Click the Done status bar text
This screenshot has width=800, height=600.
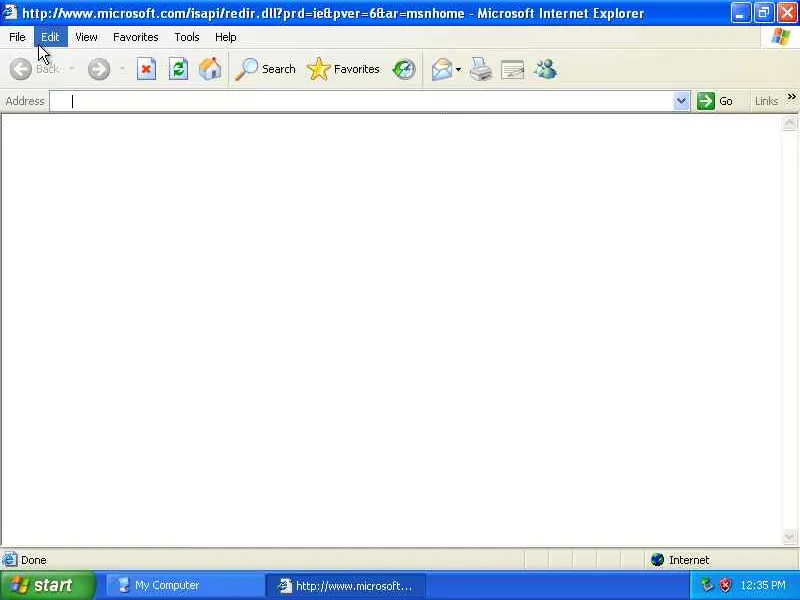pyautogui.click(x=34, y=560)
